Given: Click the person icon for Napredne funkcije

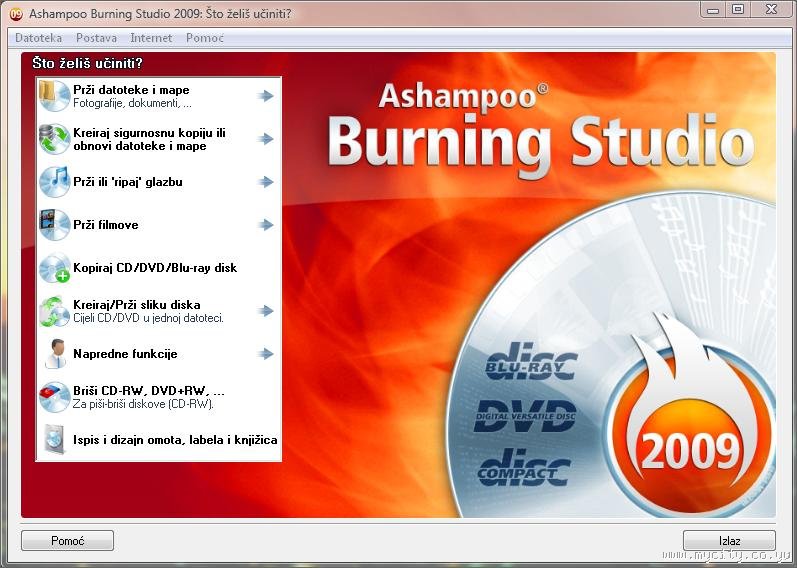Looking at the screenshot, I should [x=54, y=353].
